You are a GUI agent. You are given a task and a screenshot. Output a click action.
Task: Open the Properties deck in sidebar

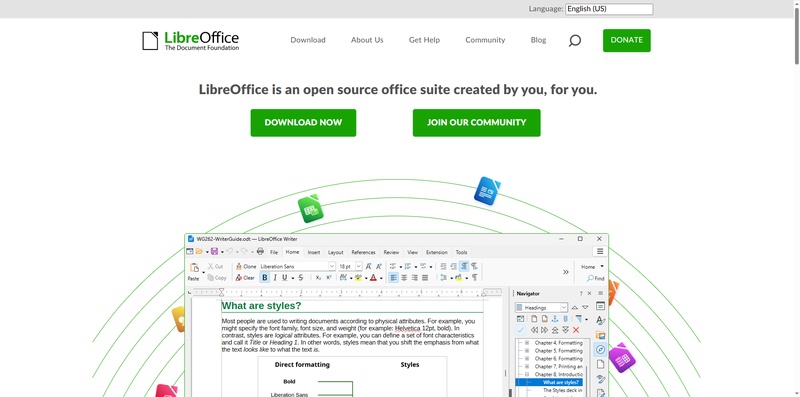point(601,306)
